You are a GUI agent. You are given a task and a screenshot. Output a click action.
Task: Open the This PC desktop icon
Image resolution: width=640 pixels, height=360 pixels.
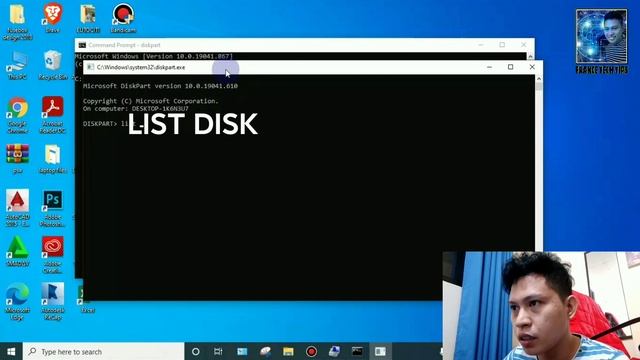tap(17, 64)
